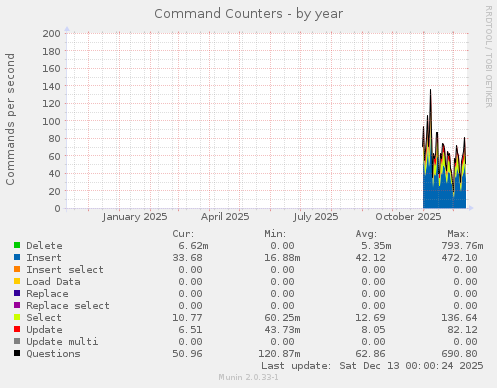
Task: Click the green Delete legend swatch
Action: (17, 245)
